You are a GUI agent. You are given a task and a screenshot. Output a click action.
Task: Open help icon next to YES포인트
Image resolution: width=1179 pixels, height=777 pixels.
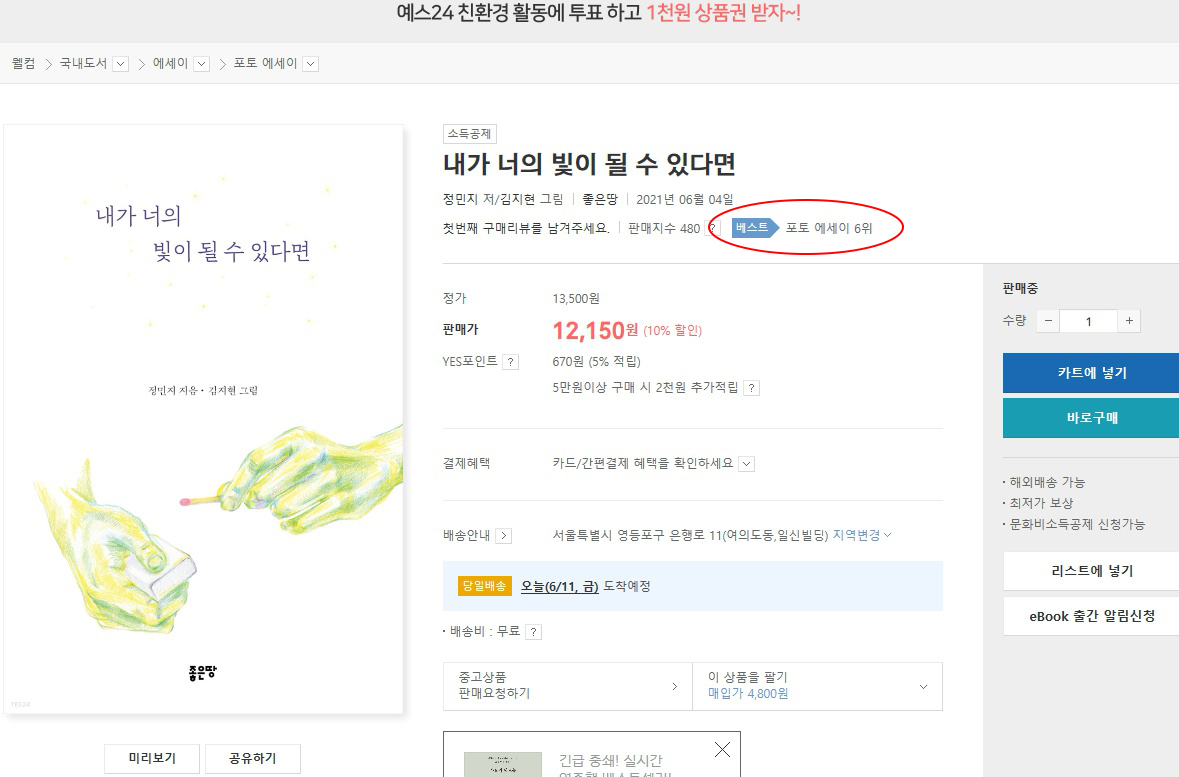pyautogui.click(x=511, y=362)
